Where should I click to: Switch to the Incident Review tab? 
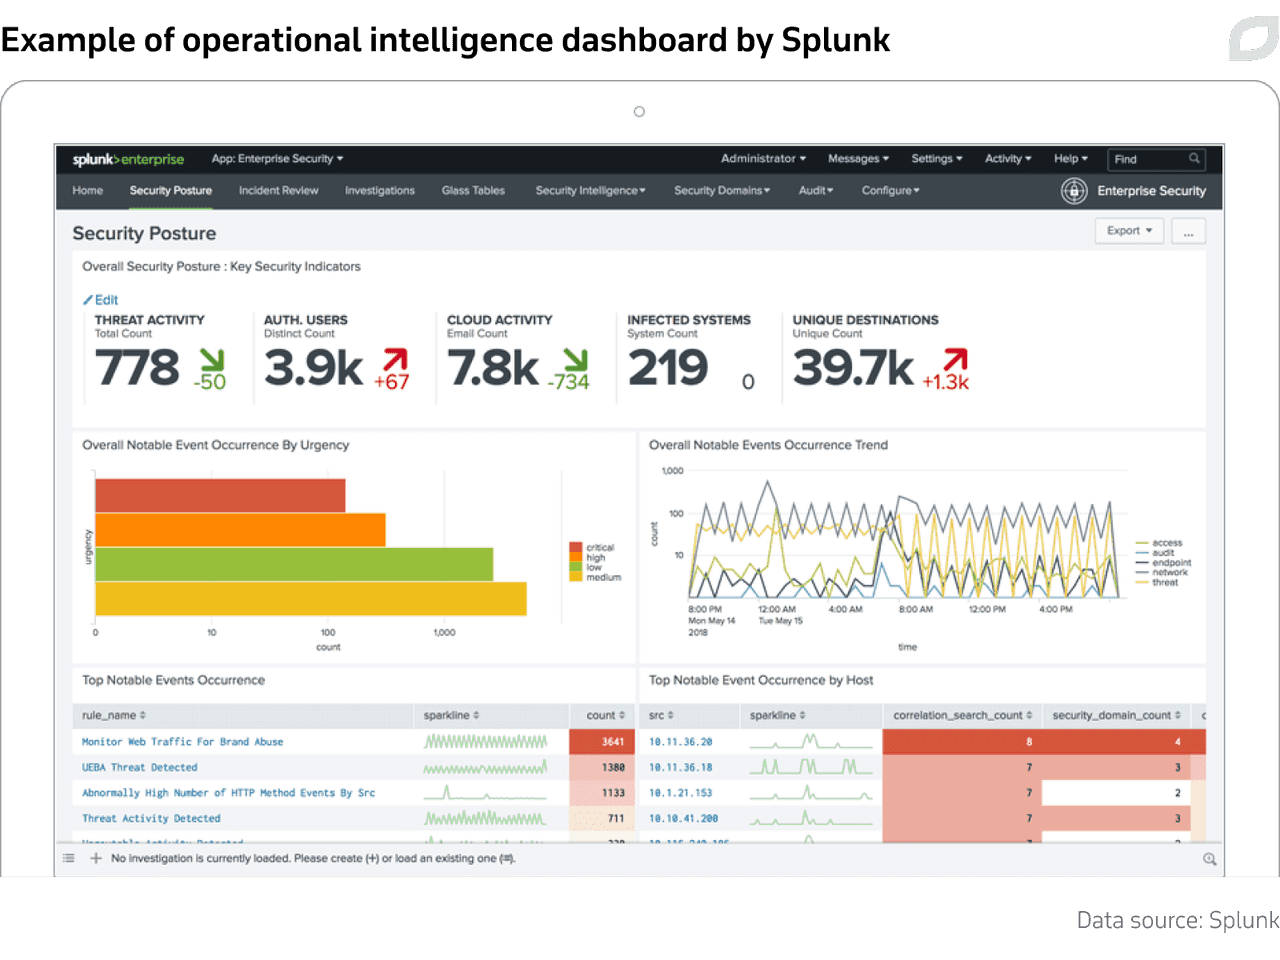click(x=279, y=191)
